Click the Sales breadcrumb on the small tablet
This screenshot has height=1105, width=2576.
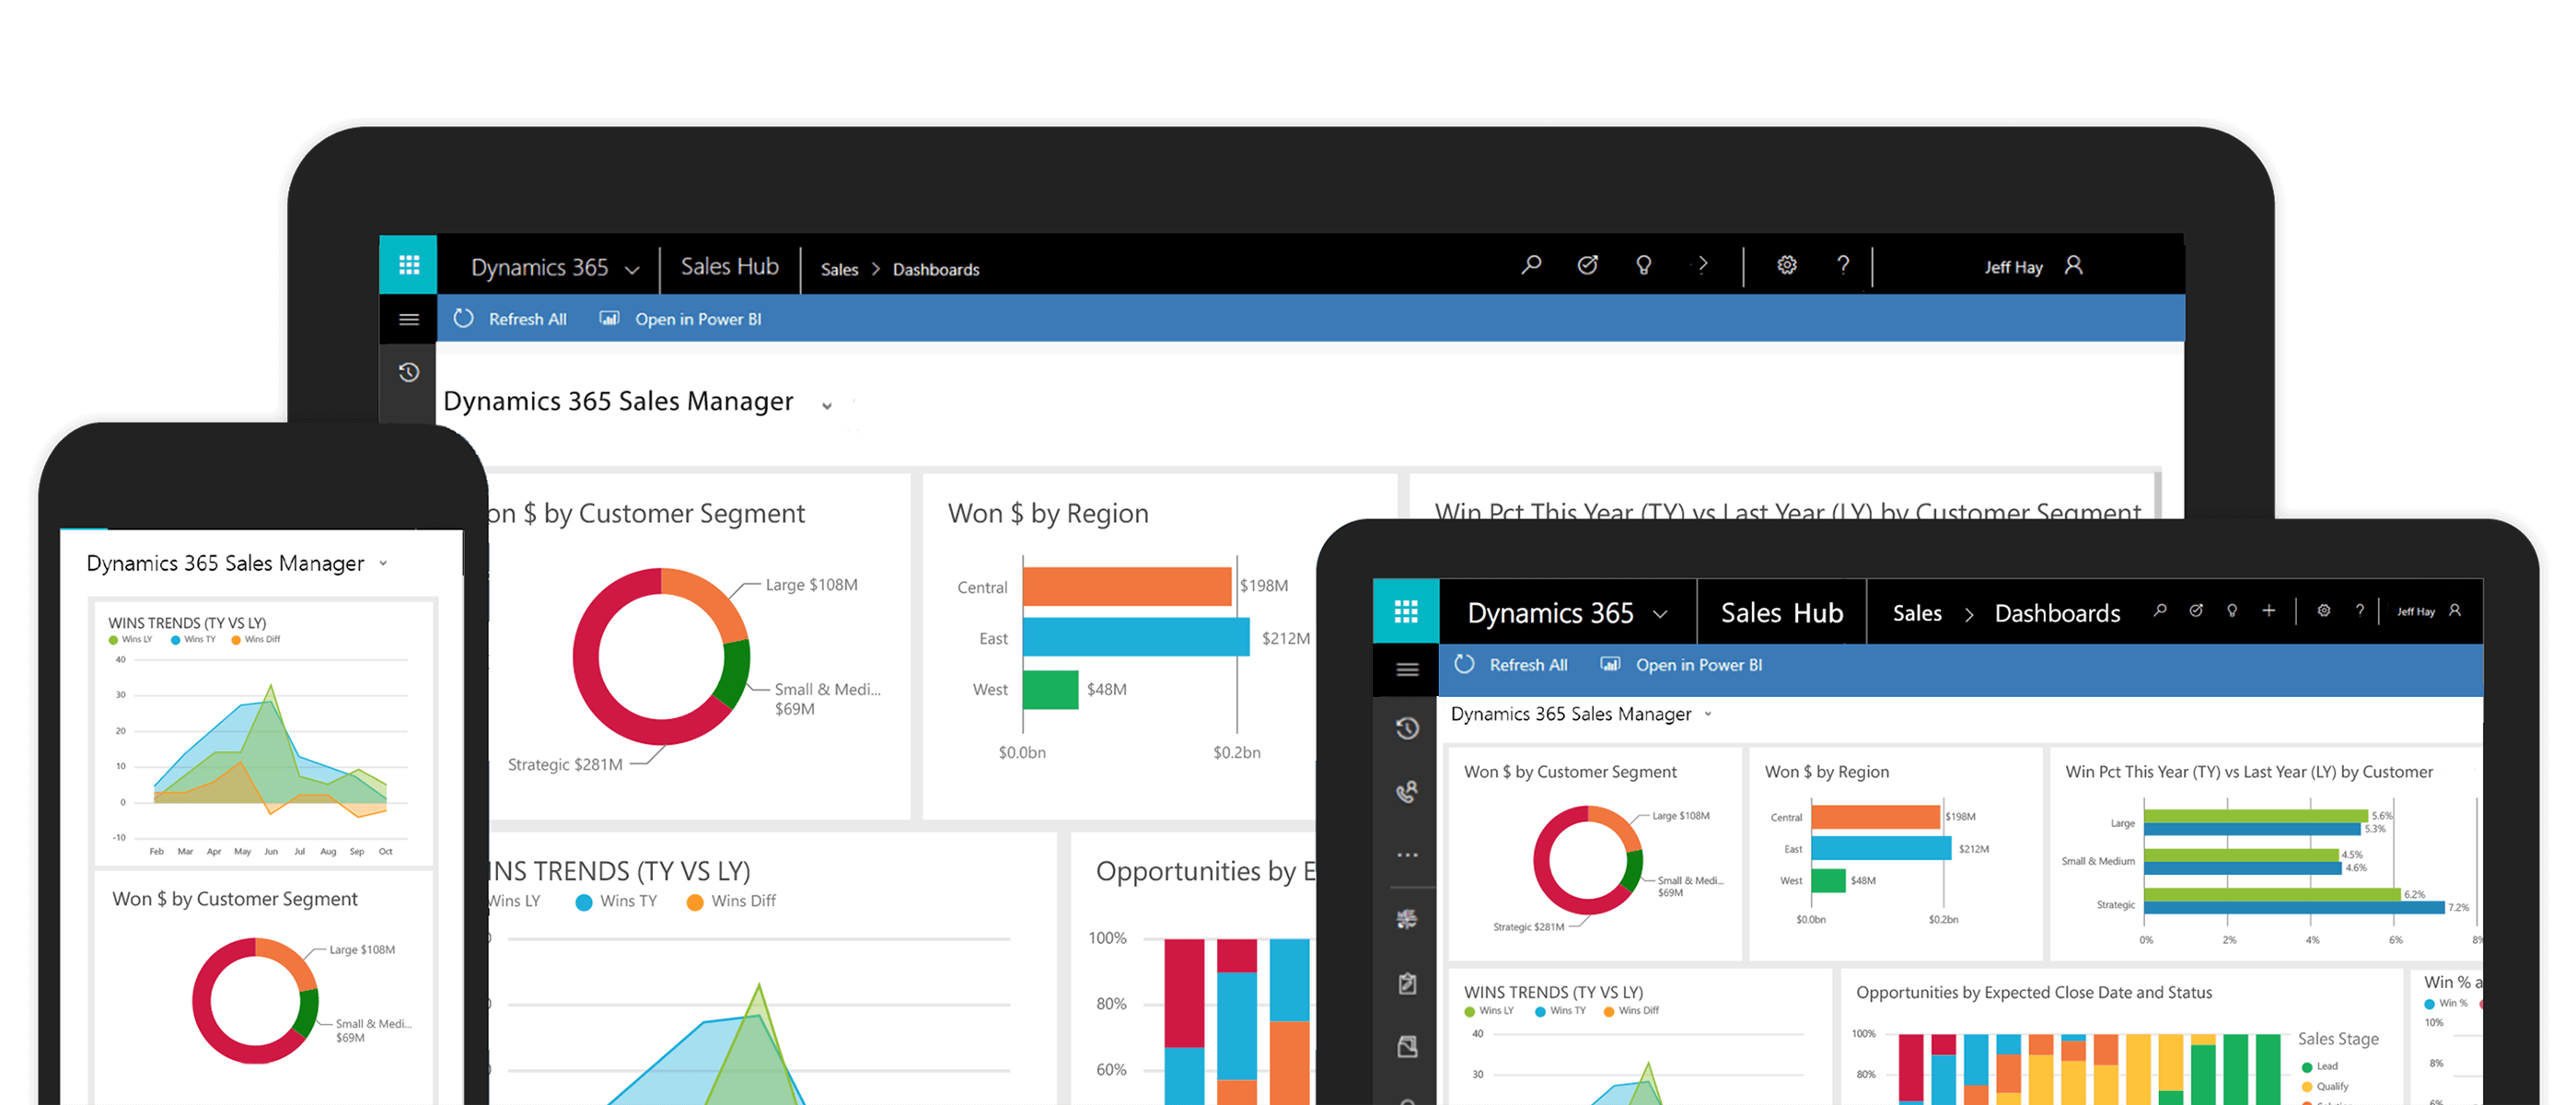(x=1917, y=614)
